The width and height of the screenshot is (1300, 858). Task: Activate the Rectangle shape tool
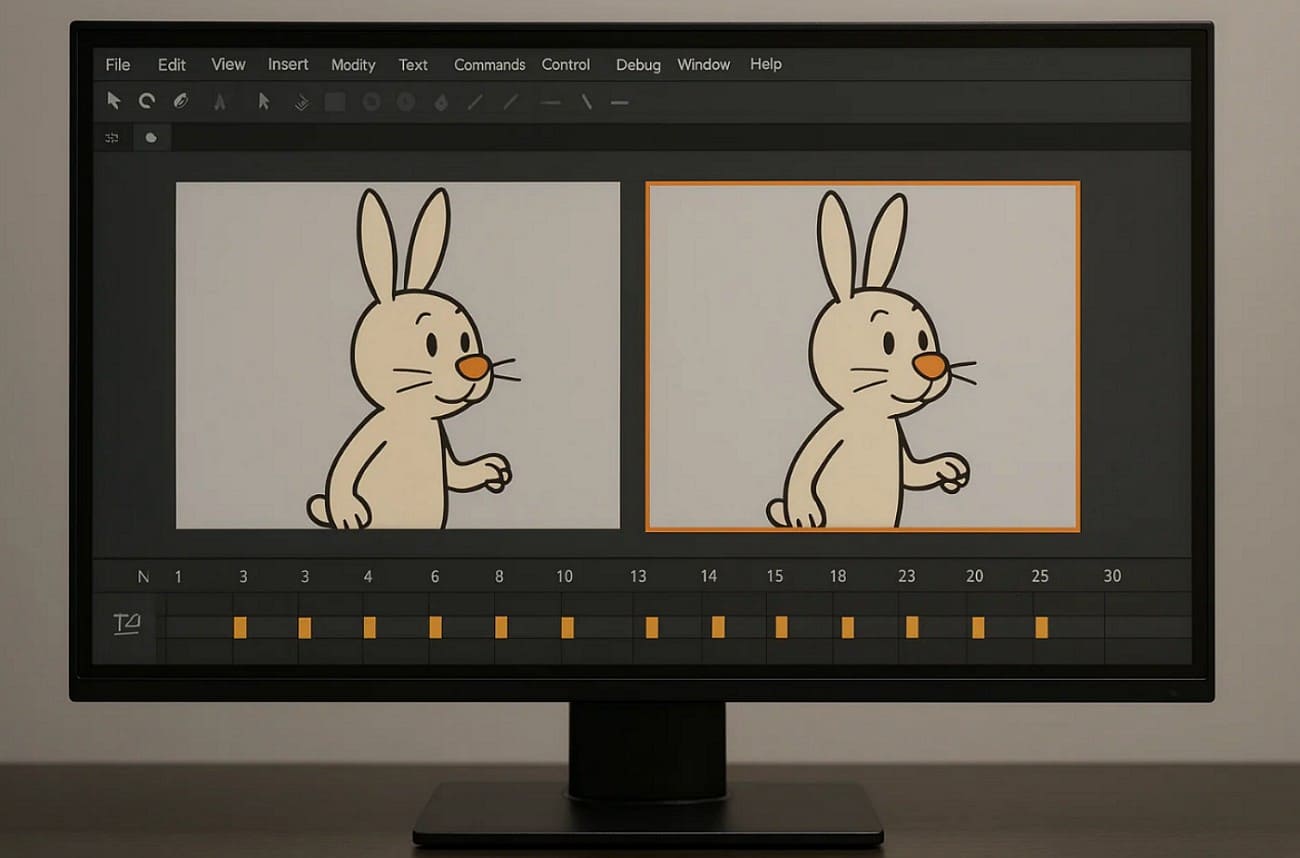(x=335, y=101)
